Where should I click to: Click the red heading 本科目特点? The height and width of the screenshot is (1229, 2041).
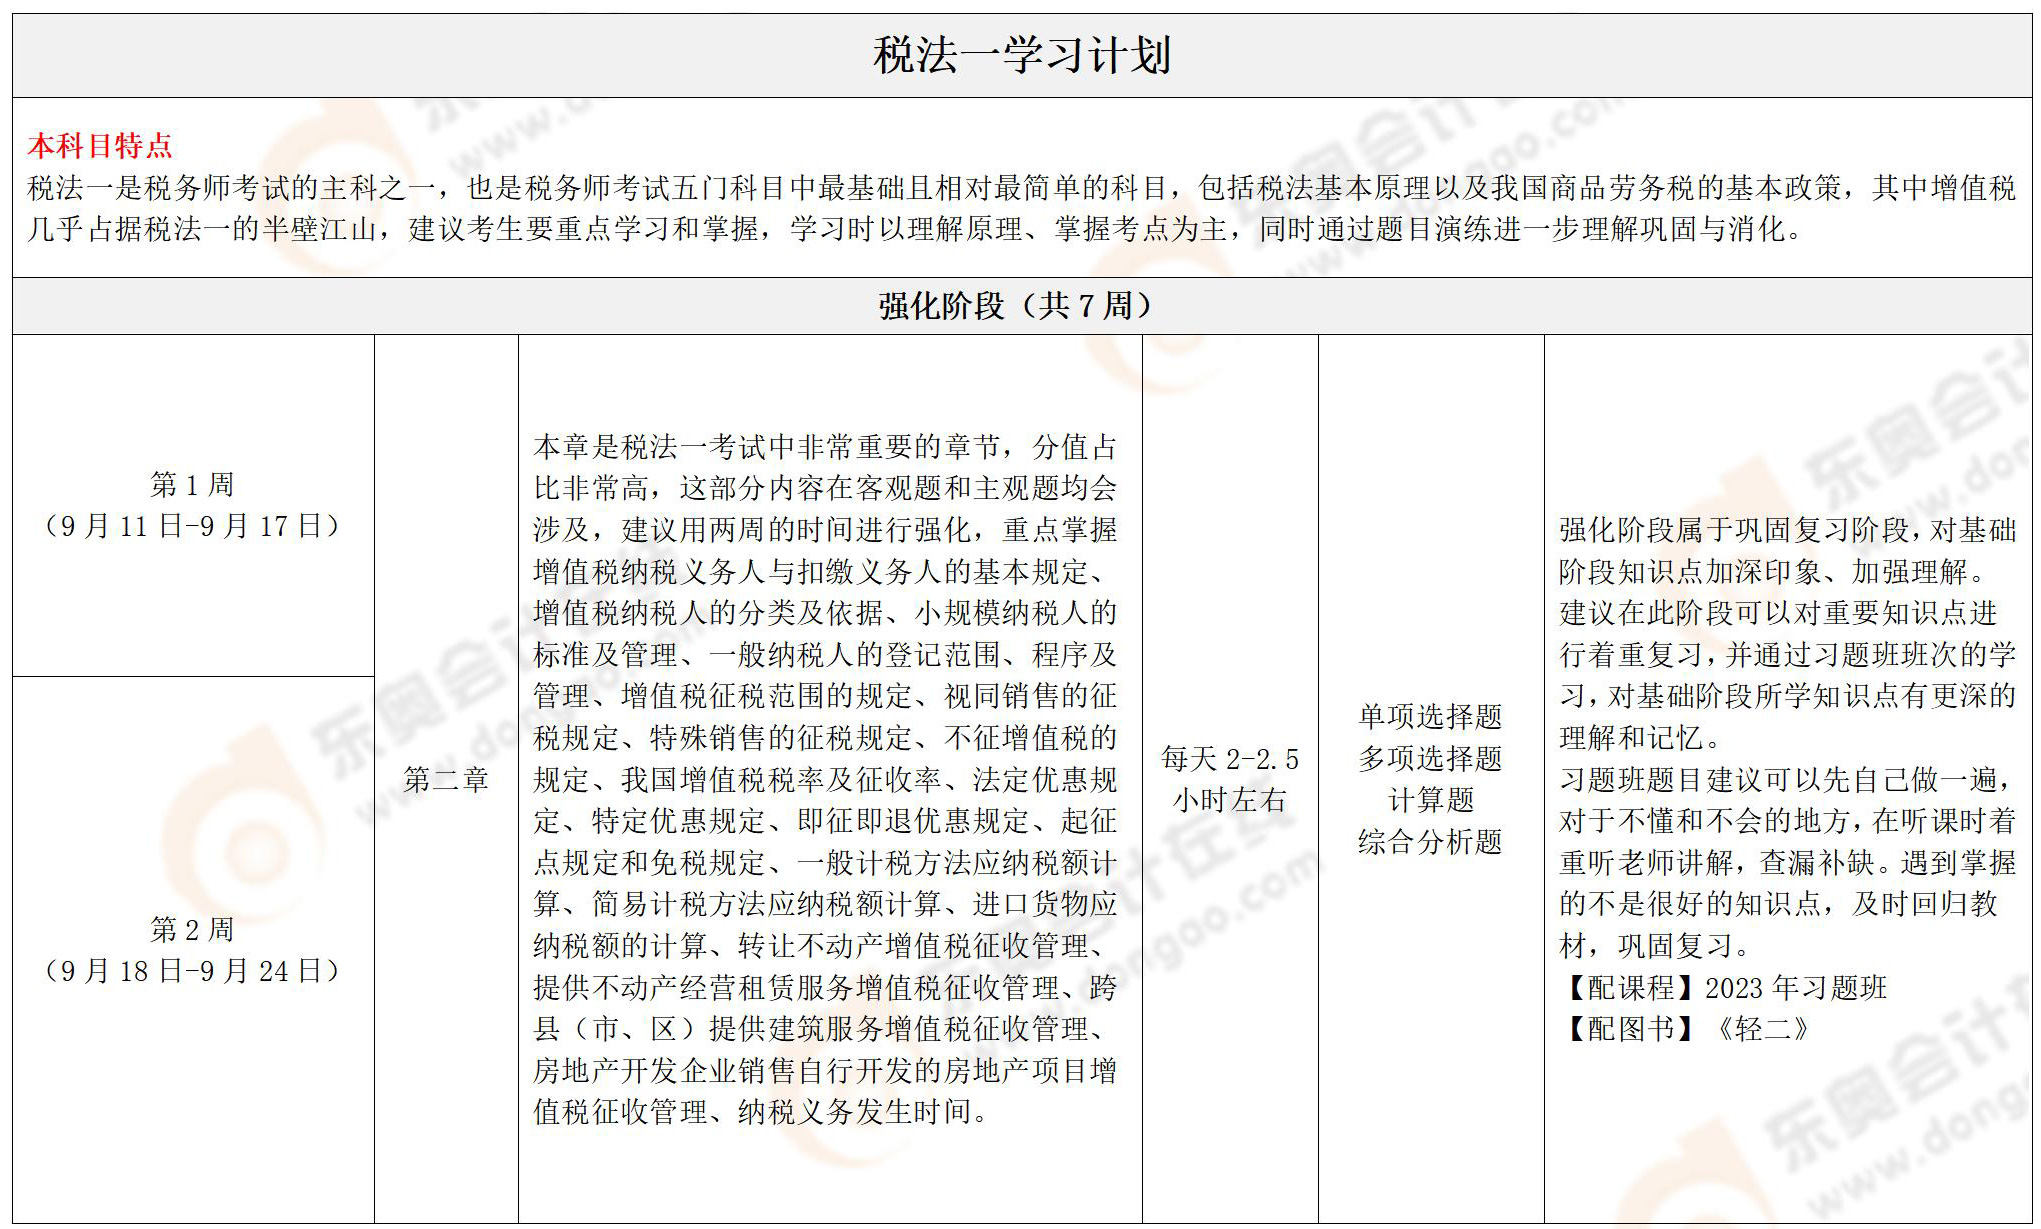(100, 147)
